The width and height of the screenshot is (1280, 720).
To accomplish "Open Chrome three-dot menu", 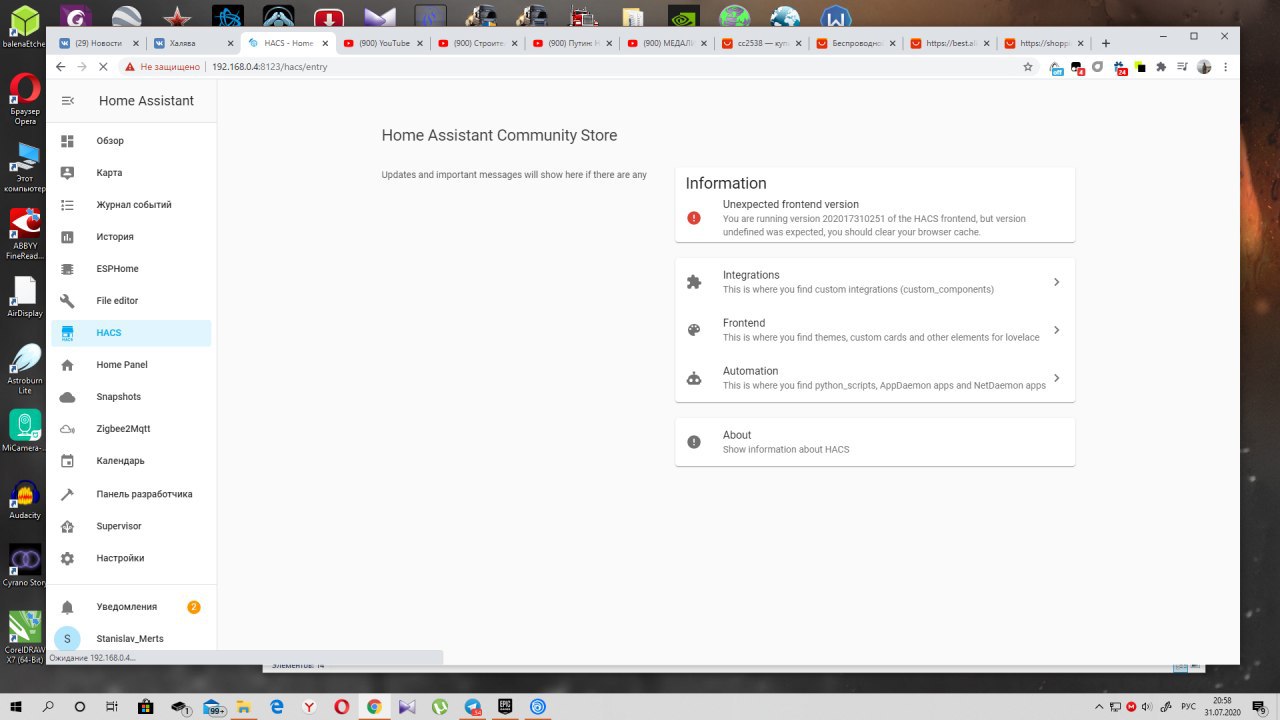I will (x=1226, y=67).
